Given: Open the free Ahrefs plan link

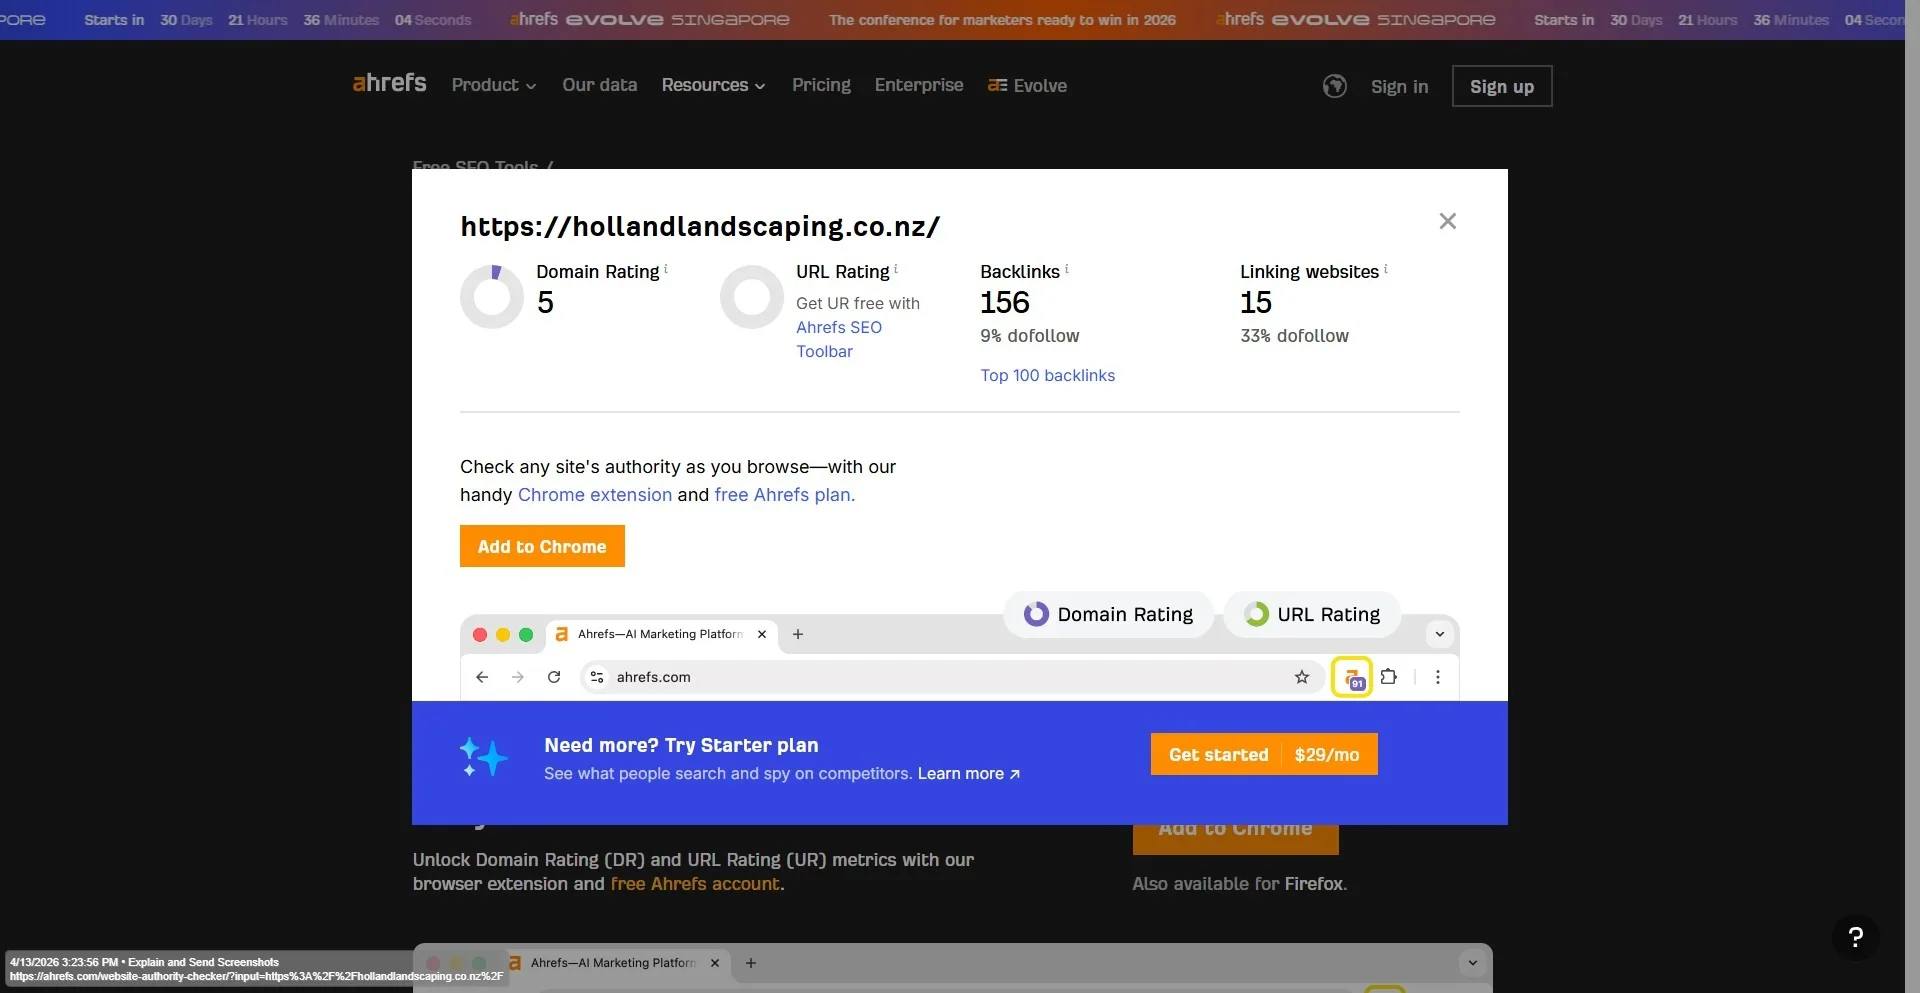Looking at the screenshot, I should tap(785, 495).
